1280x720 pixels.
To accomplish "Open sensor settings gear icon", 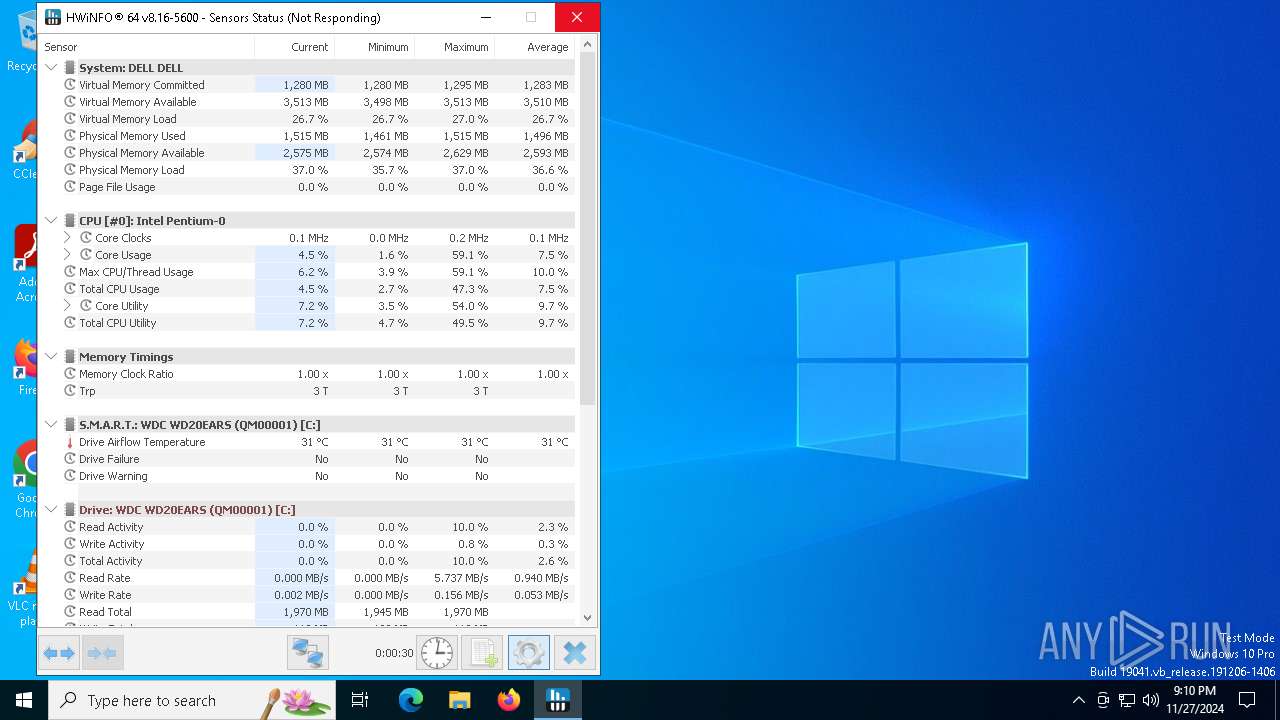I will (x=528, y=654).
